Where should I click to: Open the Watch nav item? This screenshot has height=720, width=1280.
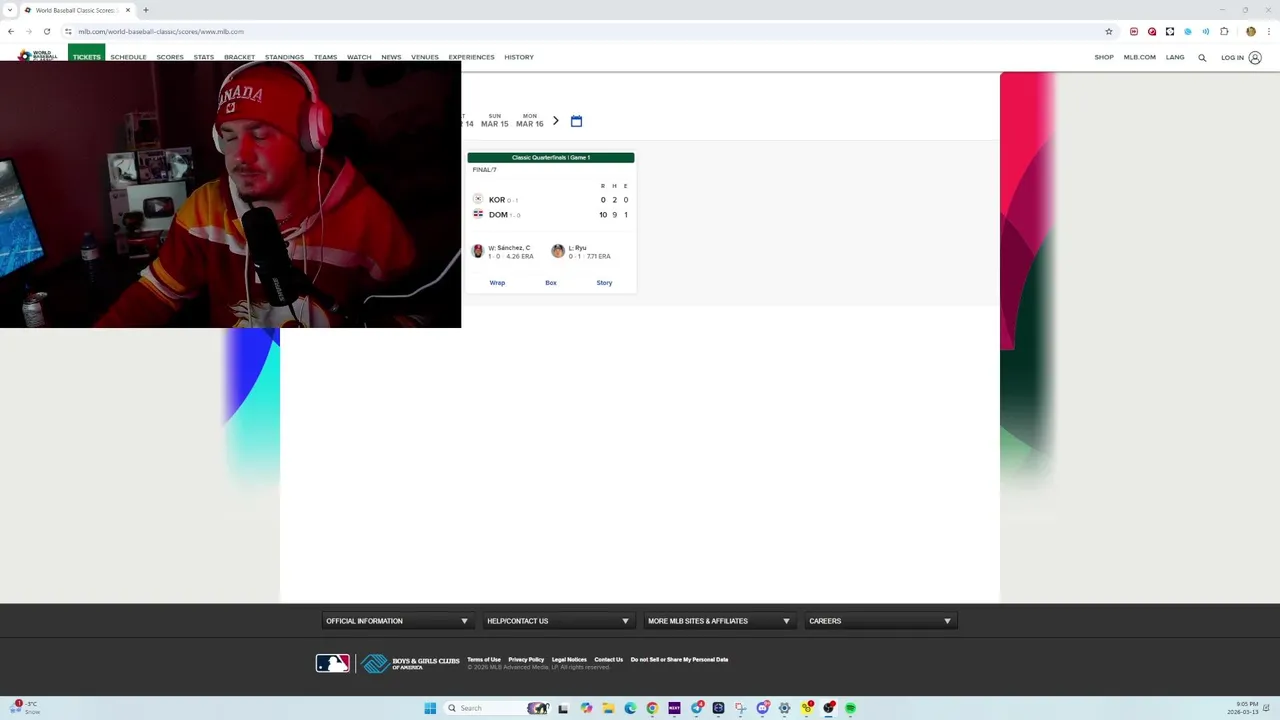tap(359, 57)
